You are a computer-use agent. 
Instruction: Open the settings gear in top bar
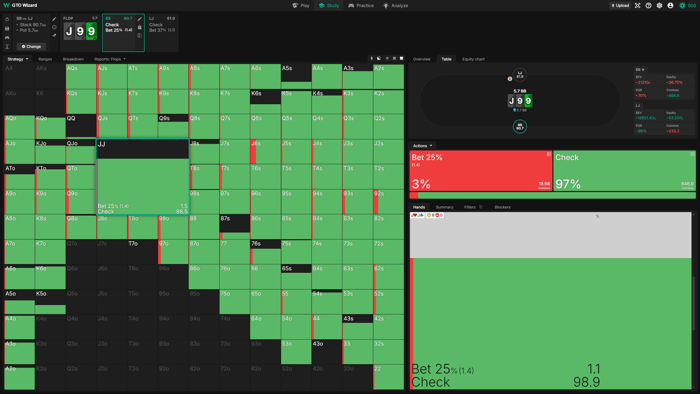click(659, 5)
